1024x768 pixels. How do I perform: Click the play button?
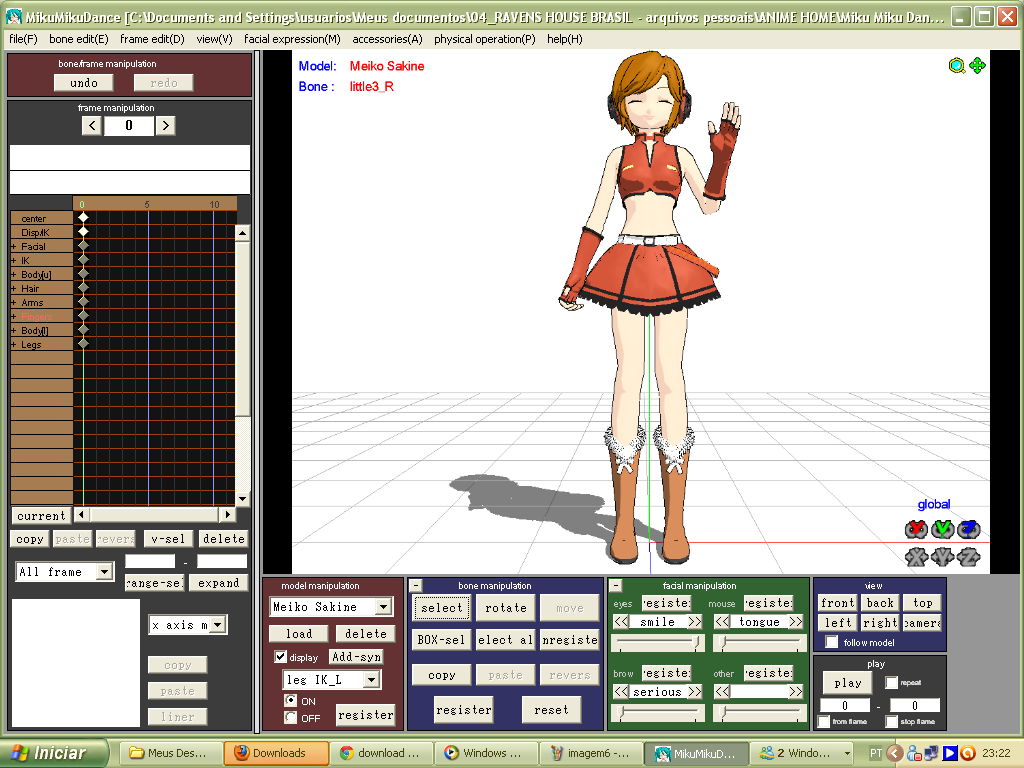(x=847, y=682)
